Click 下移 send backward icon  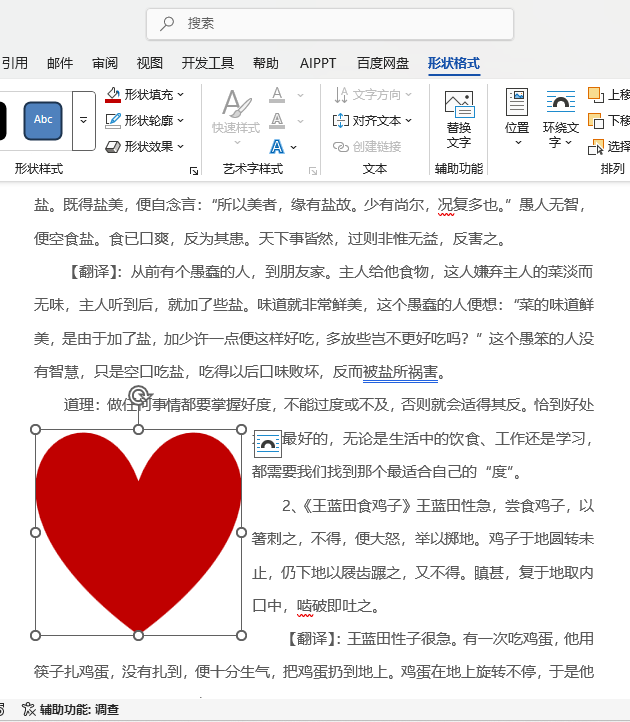pos(596,121)
